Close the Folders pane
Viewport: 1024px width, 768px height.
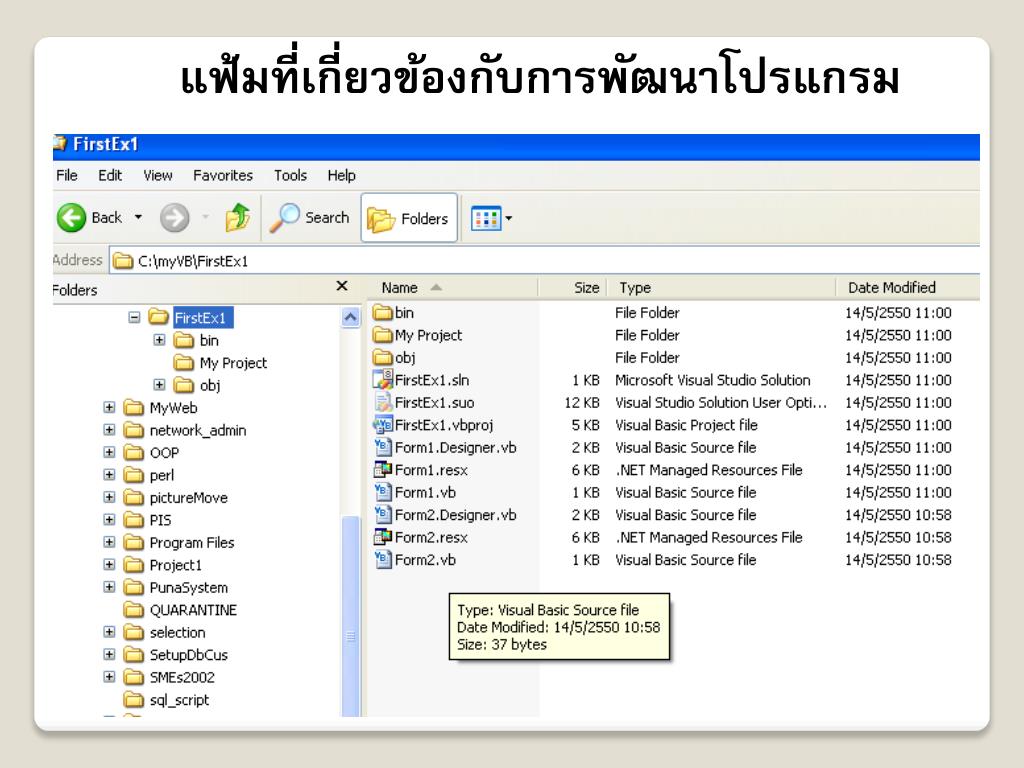coord(342,286)
